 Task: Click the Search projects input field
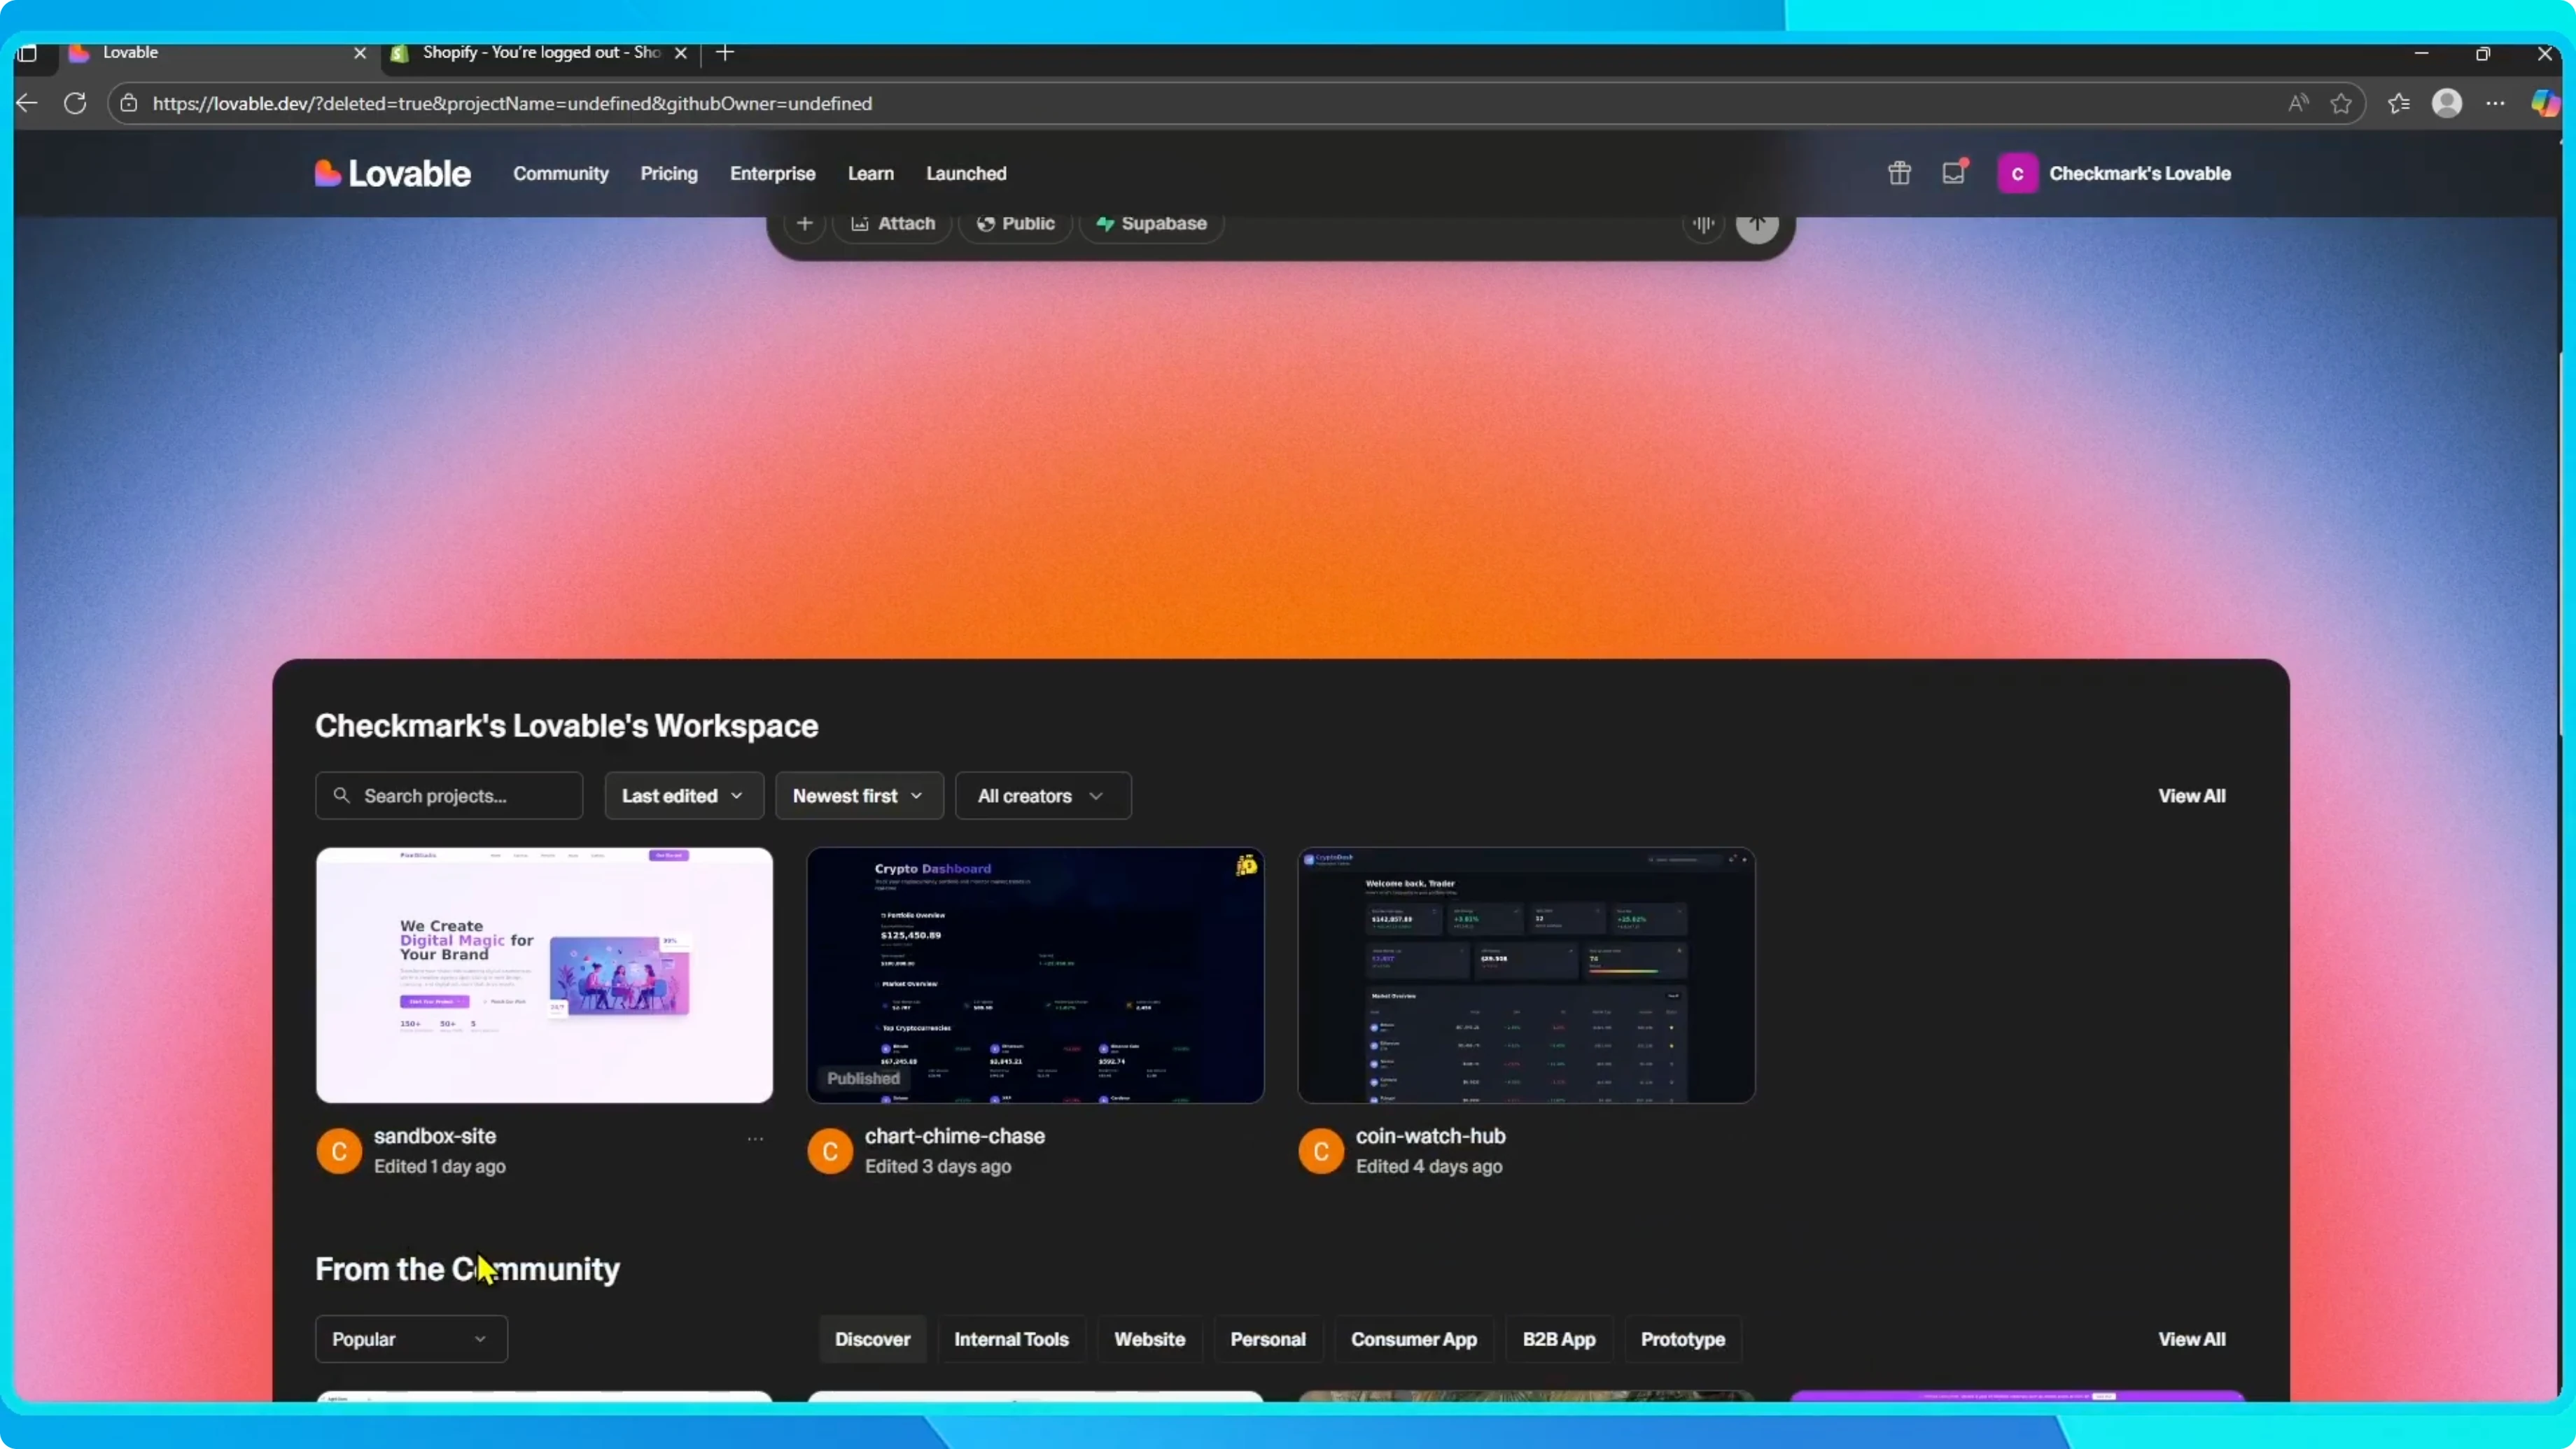pyautogui.click(x=449, y=796)
